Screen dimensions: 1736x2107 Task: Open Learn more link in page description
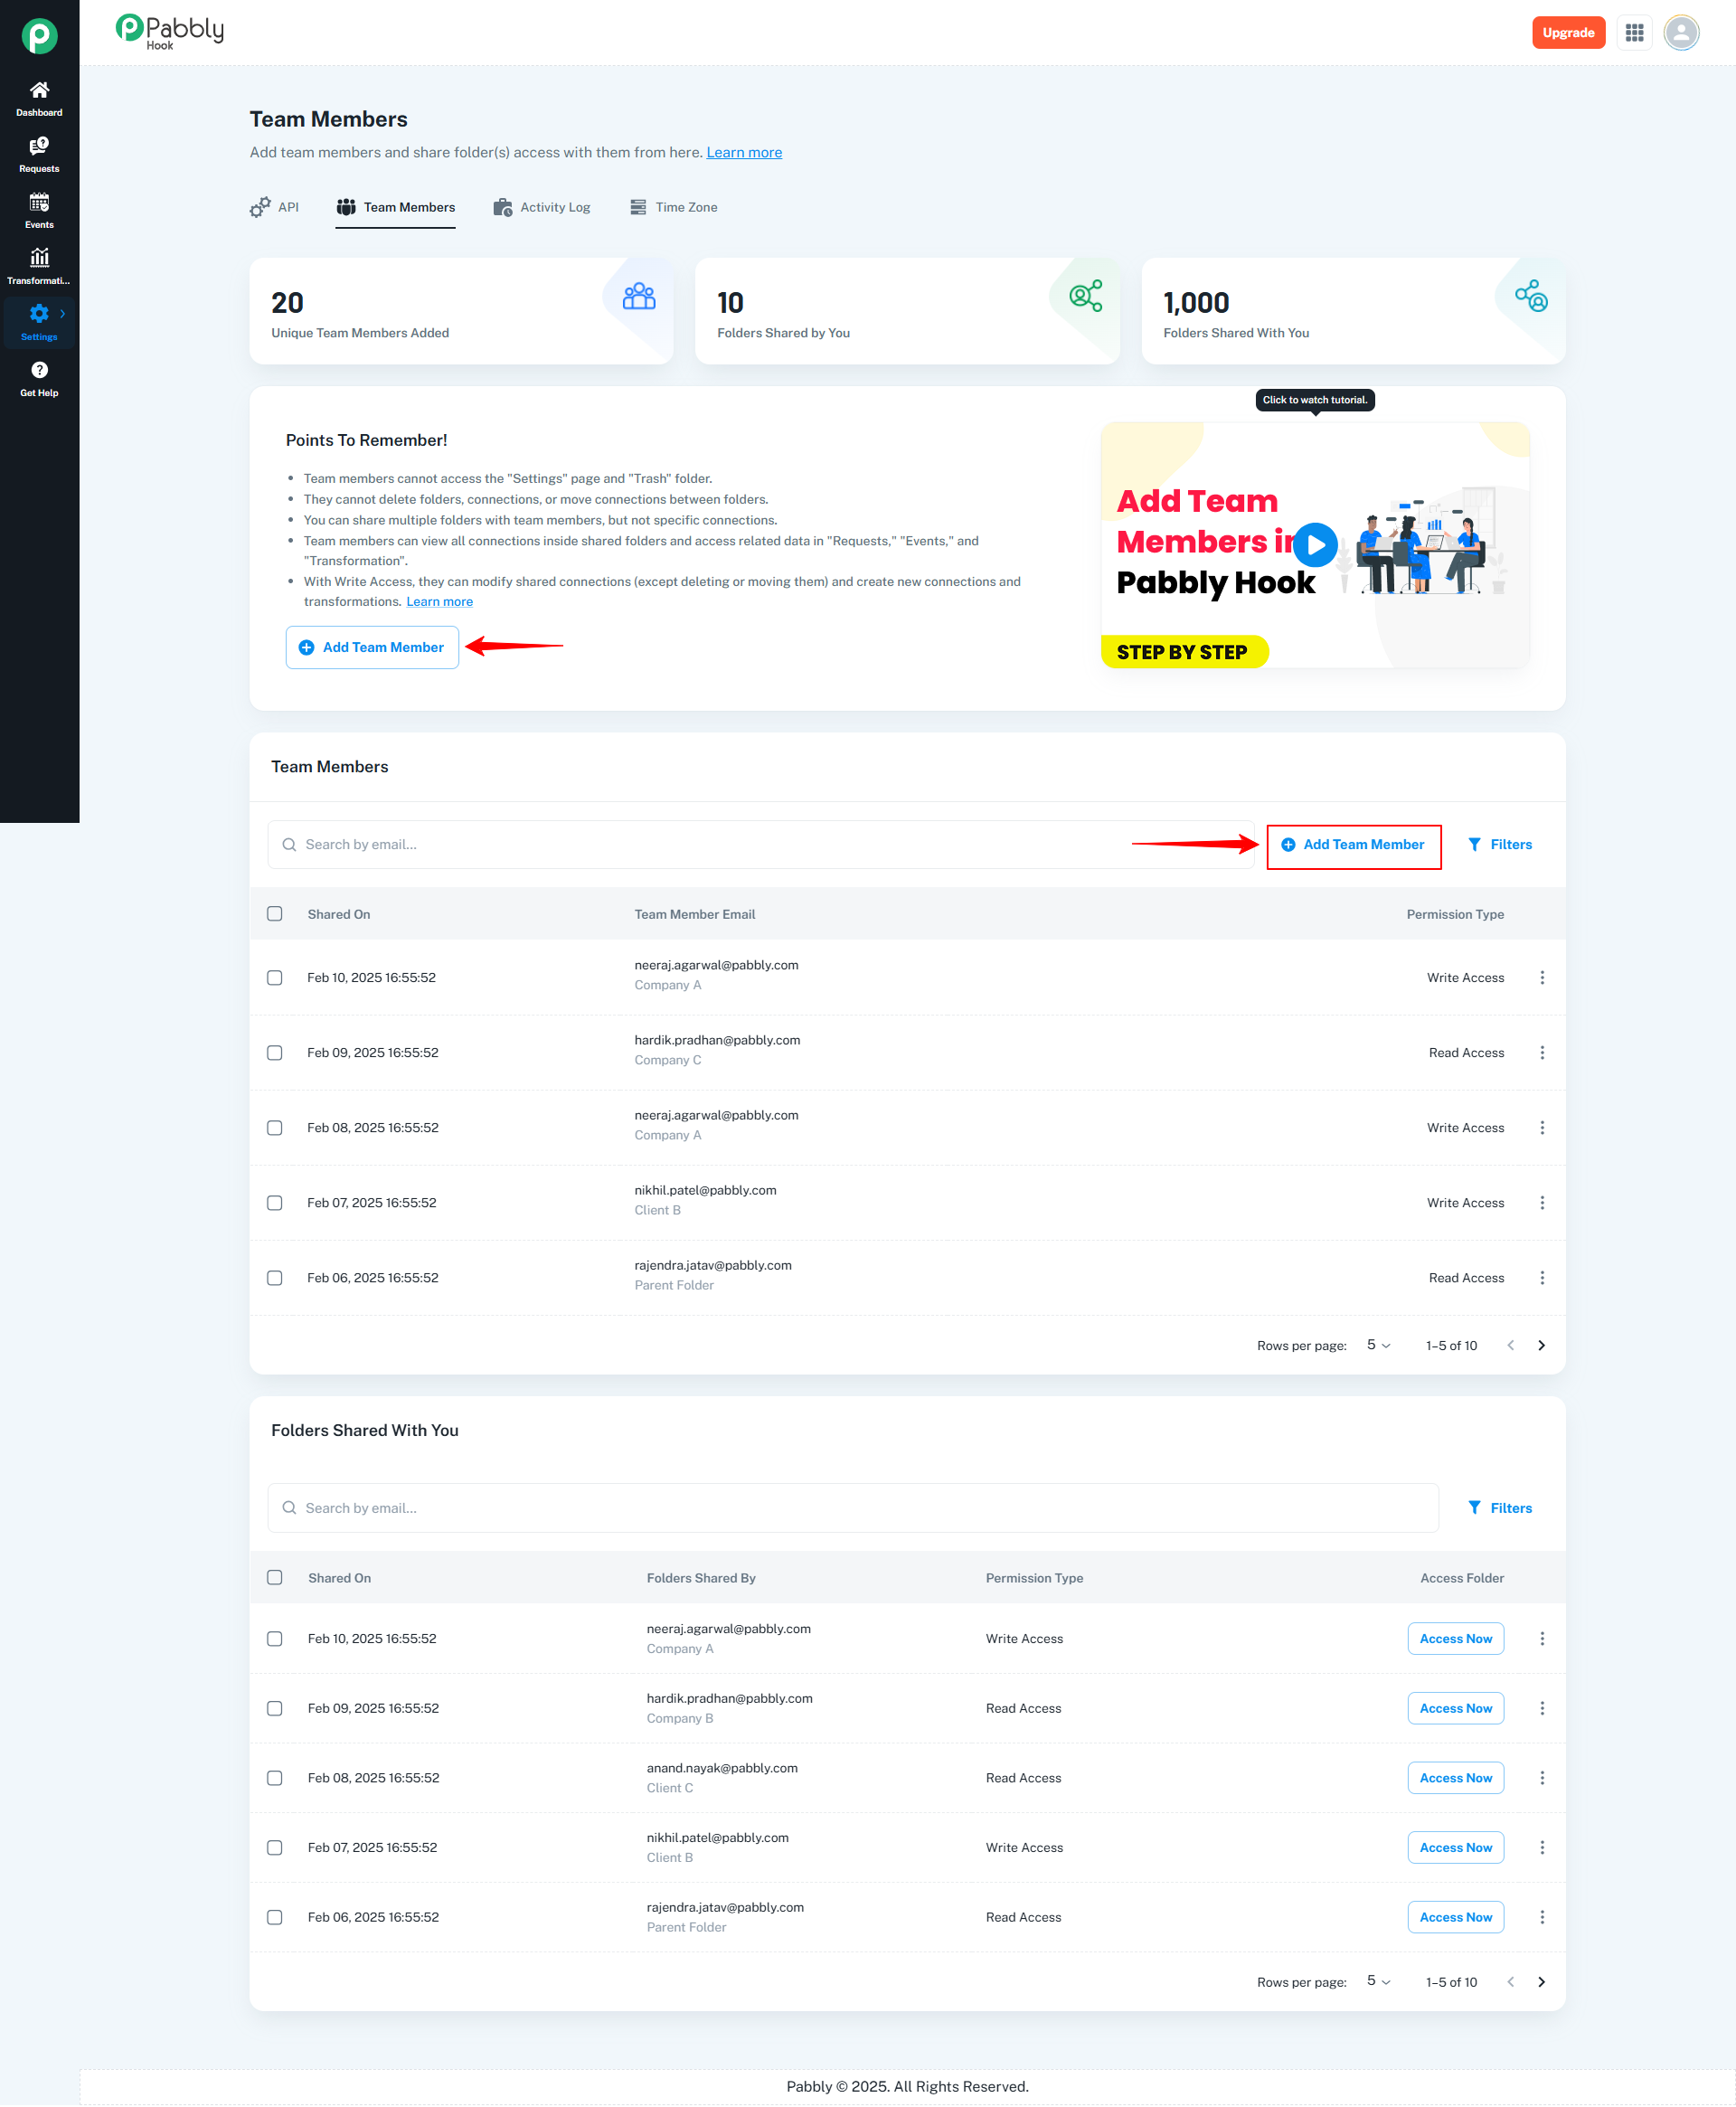[x=744, y=152]
